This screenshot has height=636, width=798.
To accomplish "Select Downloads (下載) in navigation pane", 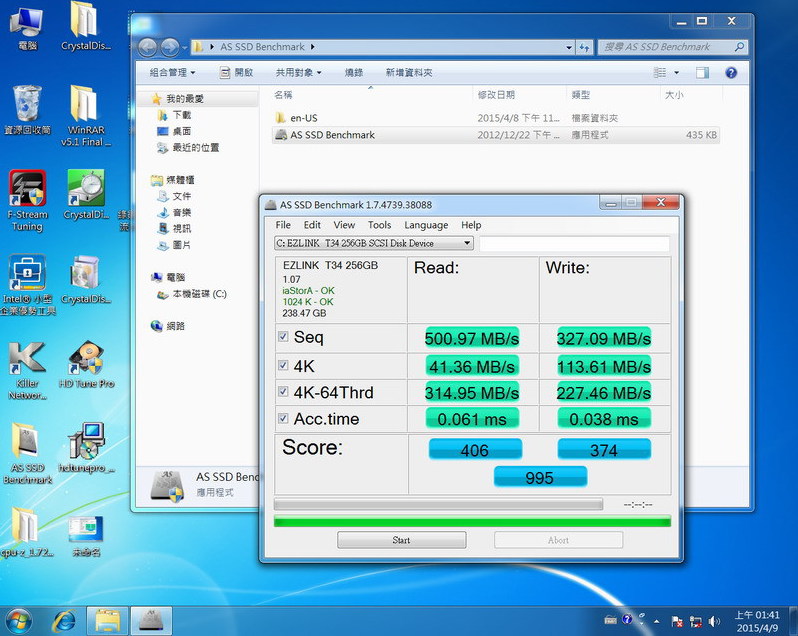I will [174, 115].
